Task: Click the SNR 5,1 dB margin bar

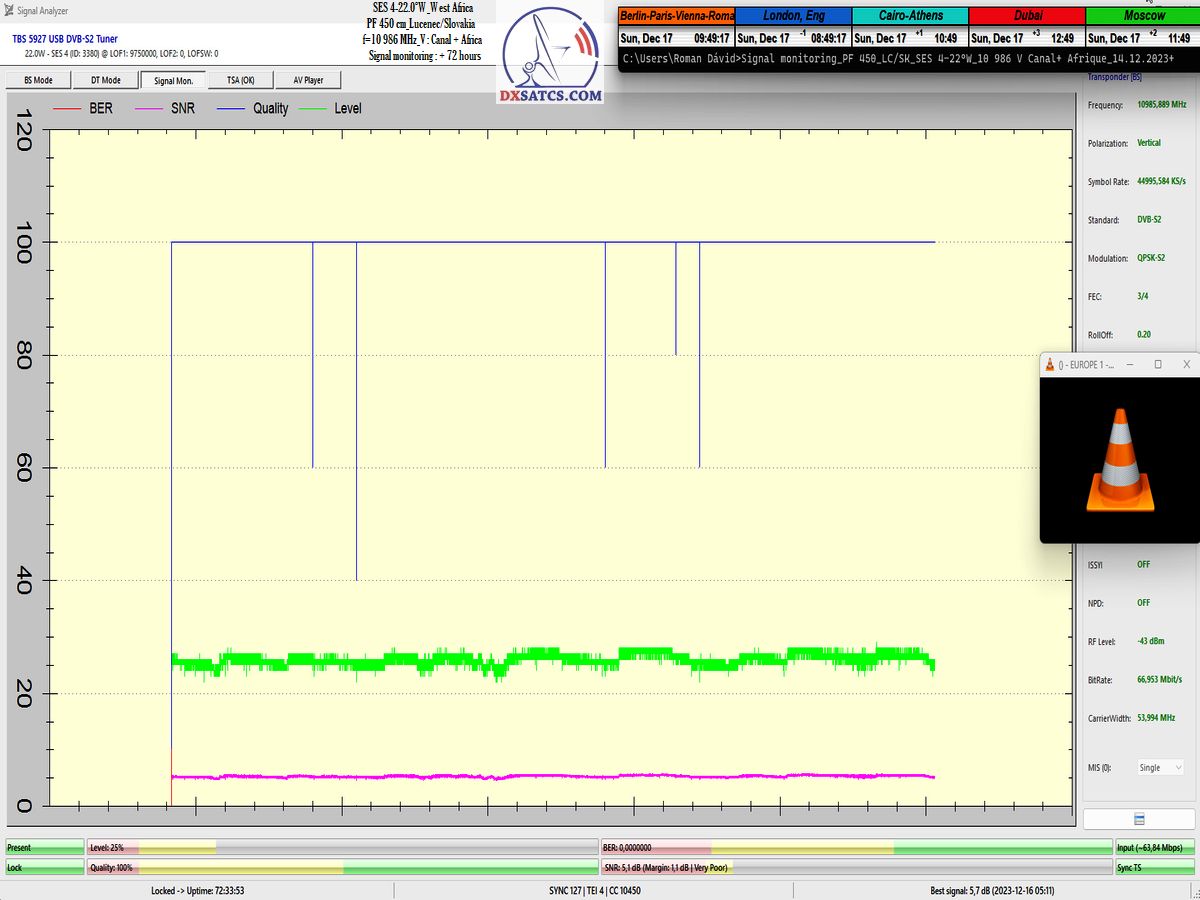Action: [856, 867]
